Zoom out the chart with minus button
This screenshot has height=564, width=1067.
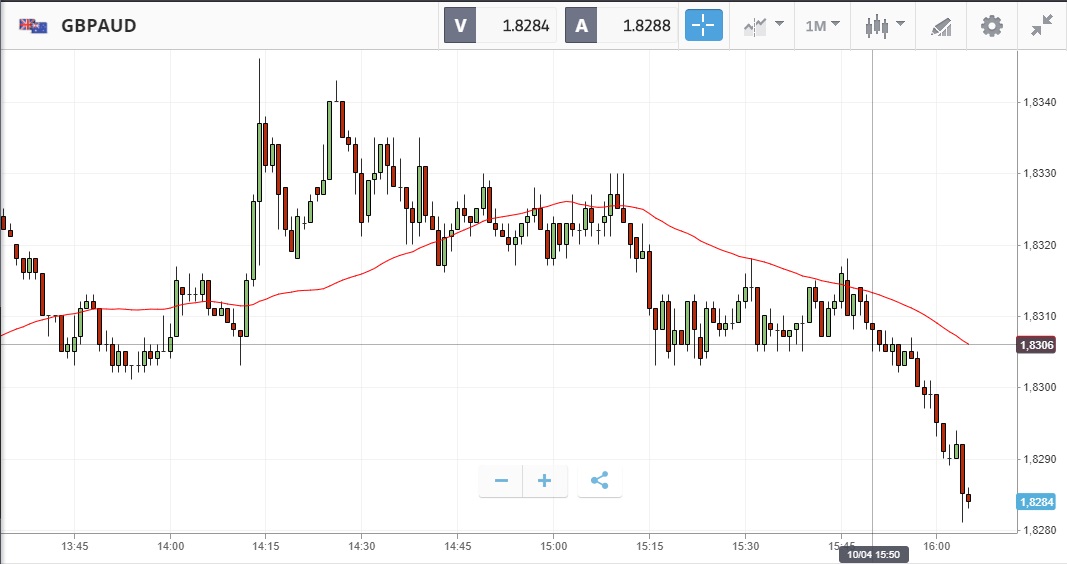[x=501, y=481]
